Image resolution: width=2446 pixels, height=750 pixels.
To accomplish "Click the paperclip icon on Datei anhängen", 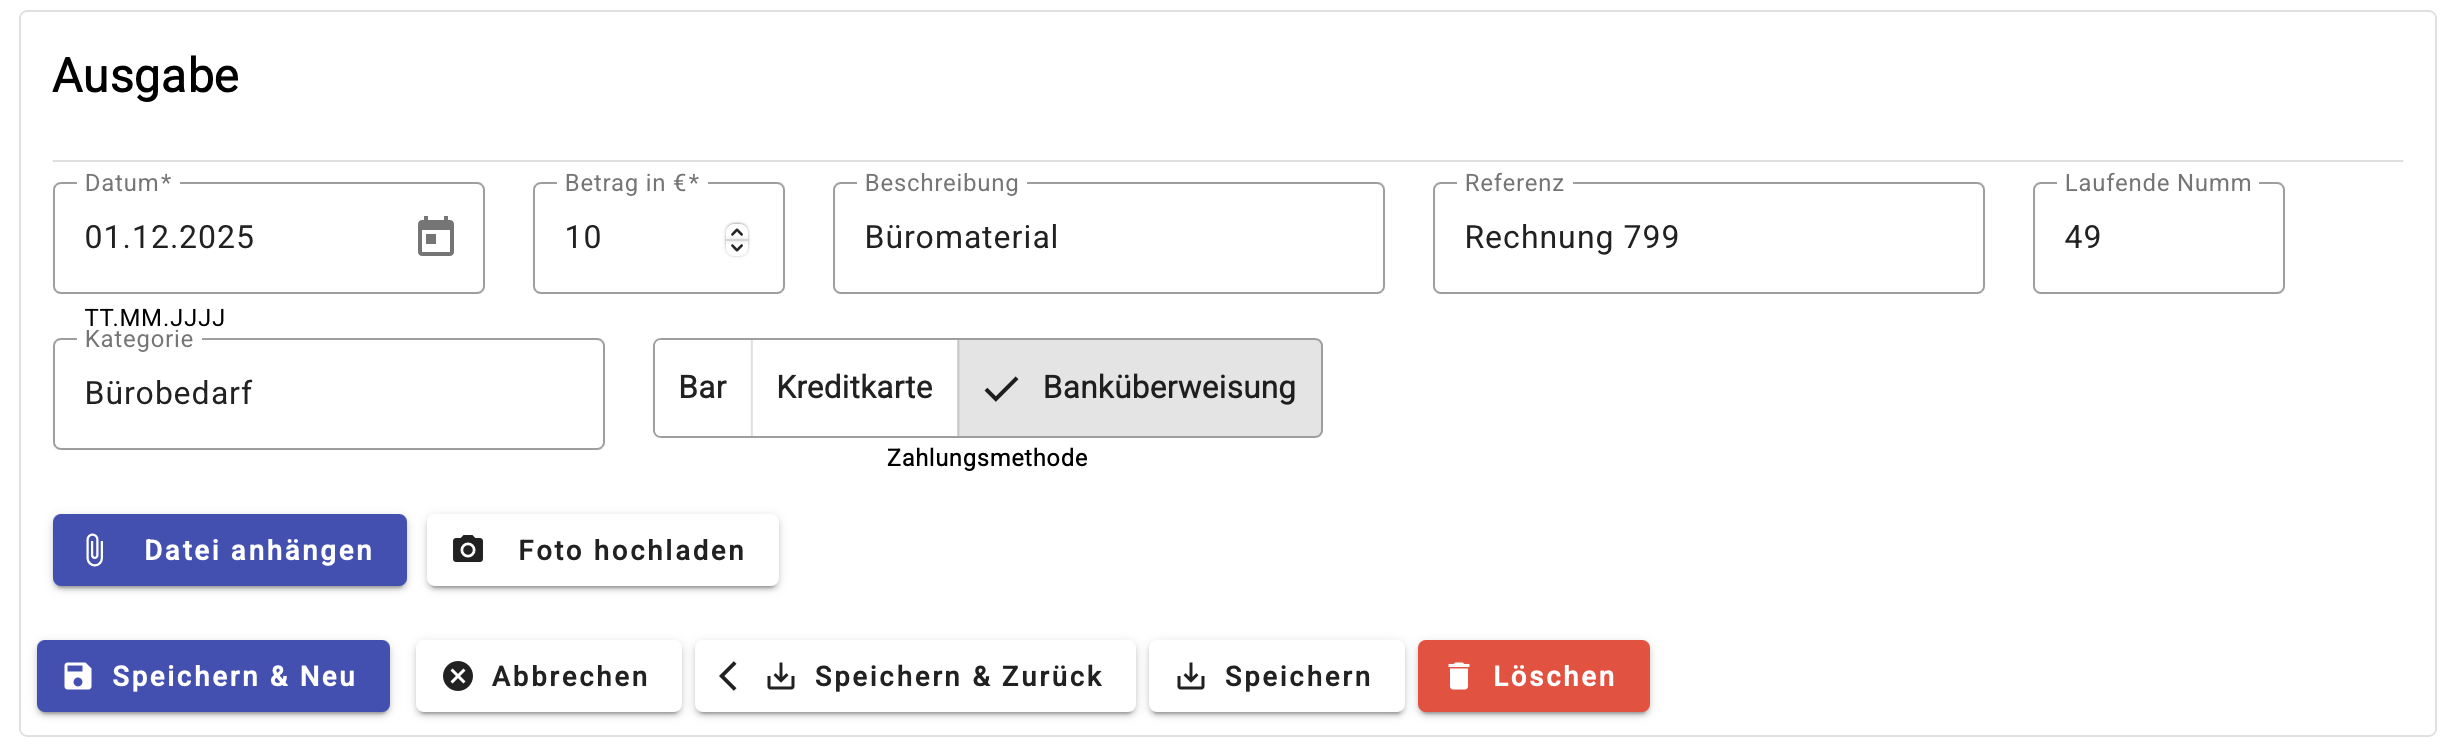I will point(94,550).
